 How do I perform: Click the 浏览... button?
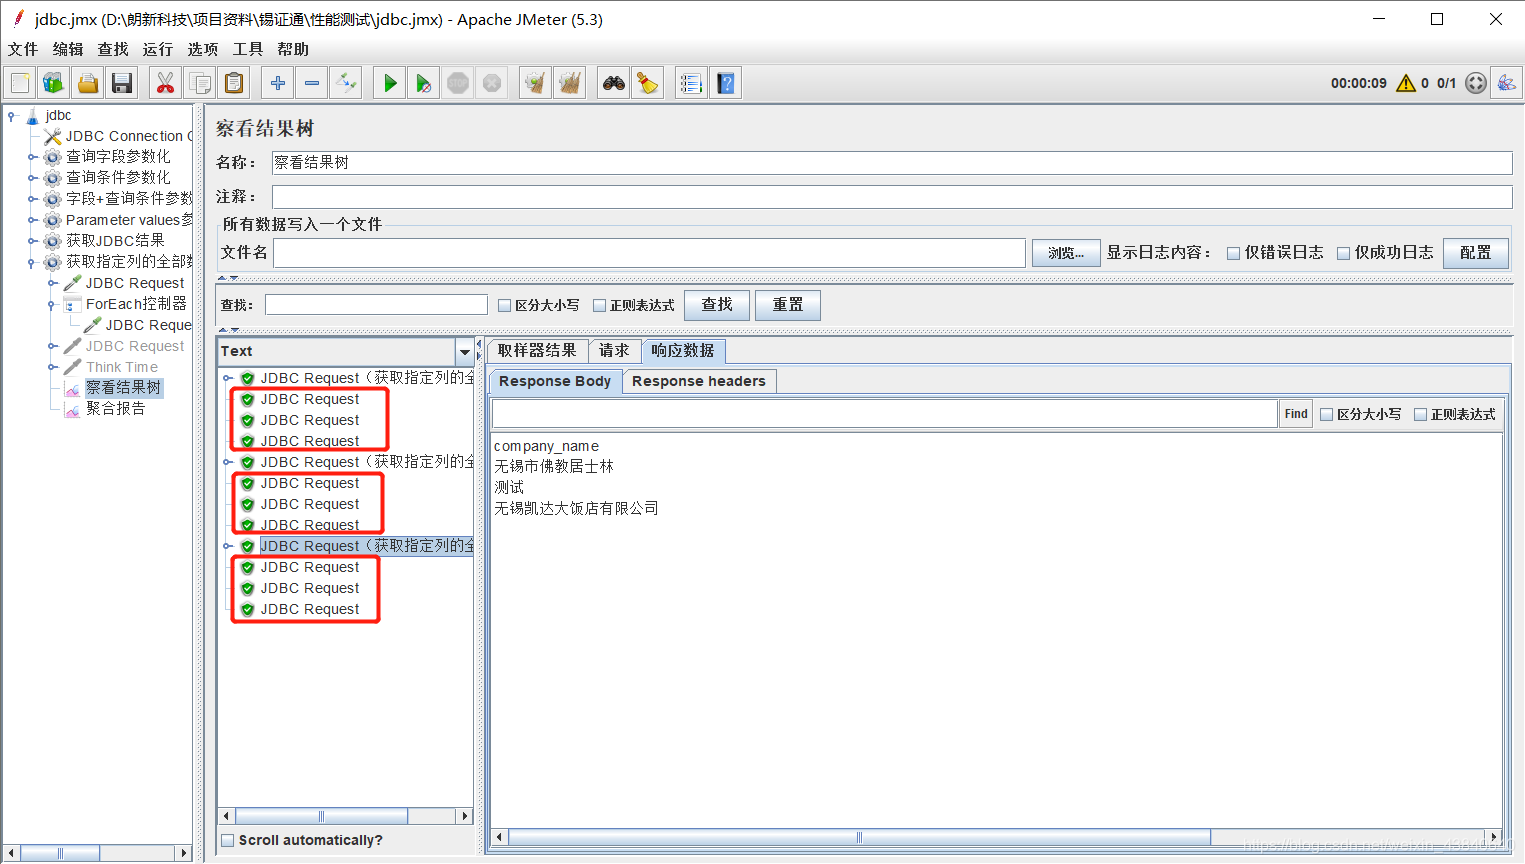[1066, 253]
